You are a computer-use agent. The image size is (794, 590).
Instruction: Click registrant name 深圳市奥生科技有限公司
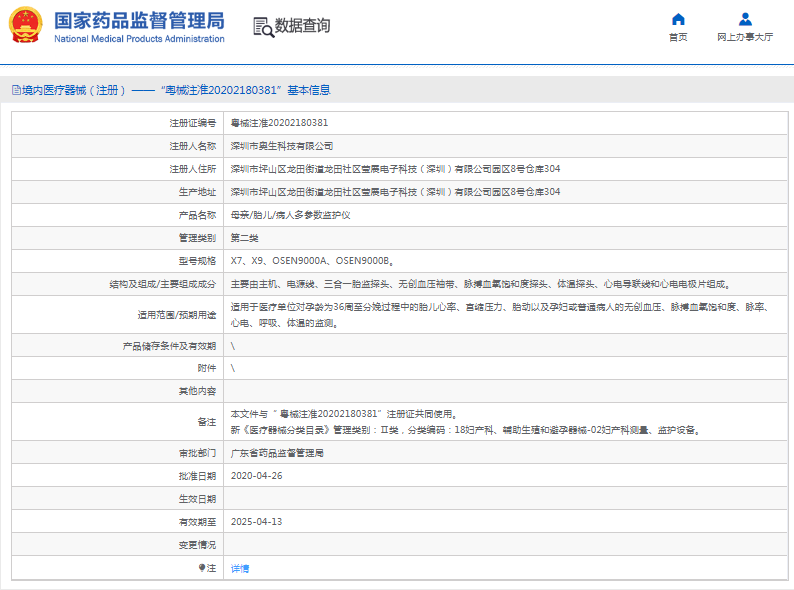pos(282,146)
